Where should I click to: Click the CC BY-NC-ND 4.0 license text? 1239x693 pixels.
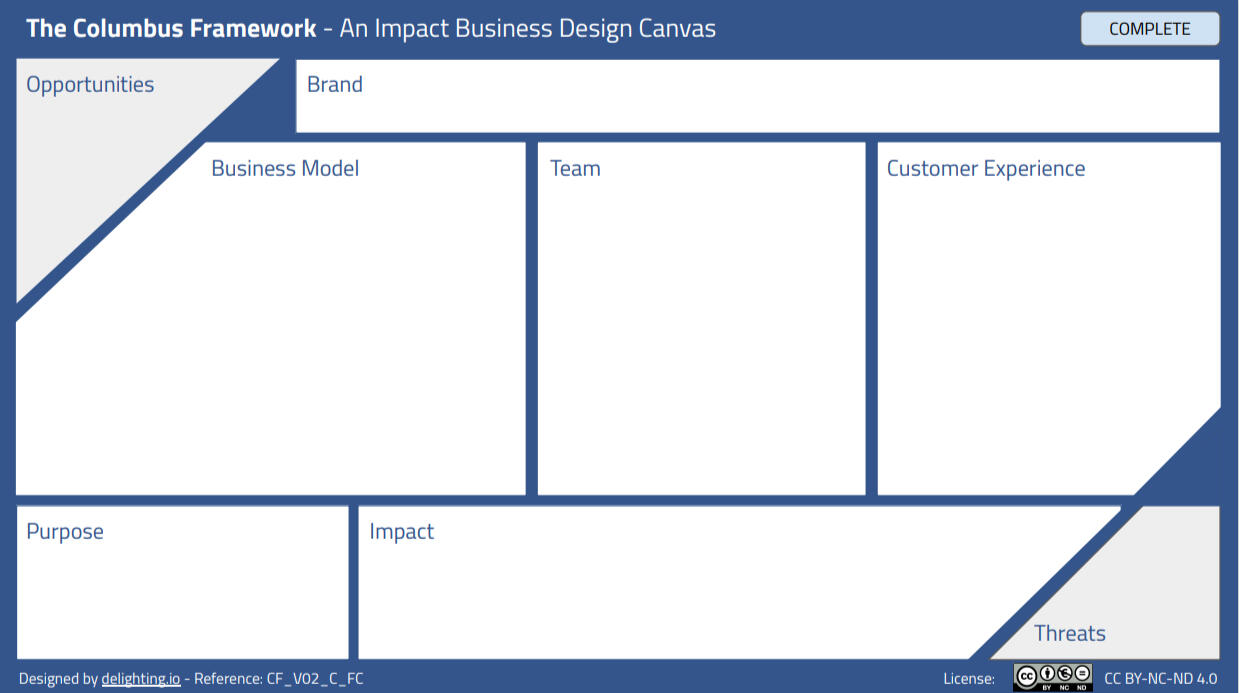click(x=1160, y=679)
